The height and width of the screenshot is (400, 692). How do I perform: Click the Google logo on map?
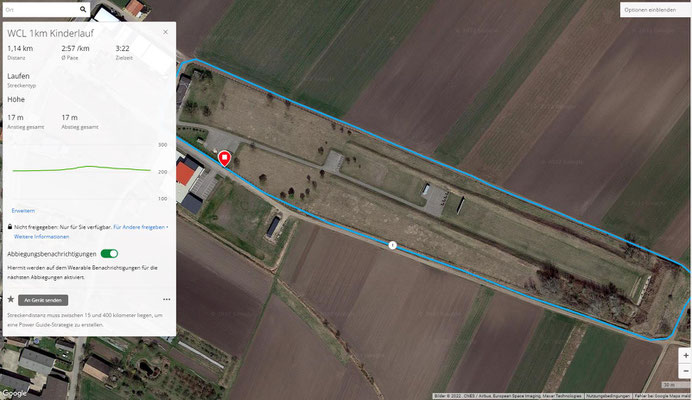pyautogui.click(x=15, y=393)
